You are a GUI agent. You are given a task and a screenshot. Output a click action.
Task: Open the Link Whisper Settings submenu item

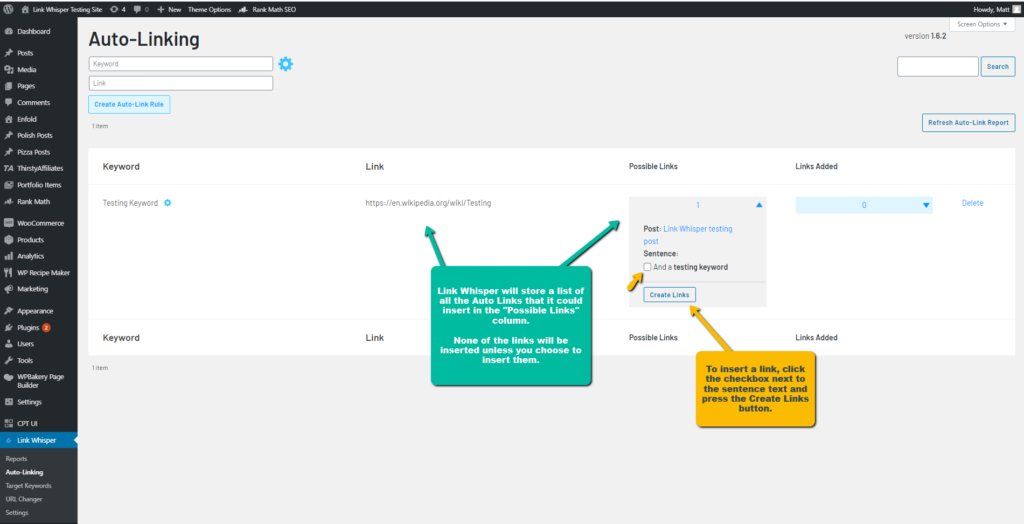click(17, 513)
